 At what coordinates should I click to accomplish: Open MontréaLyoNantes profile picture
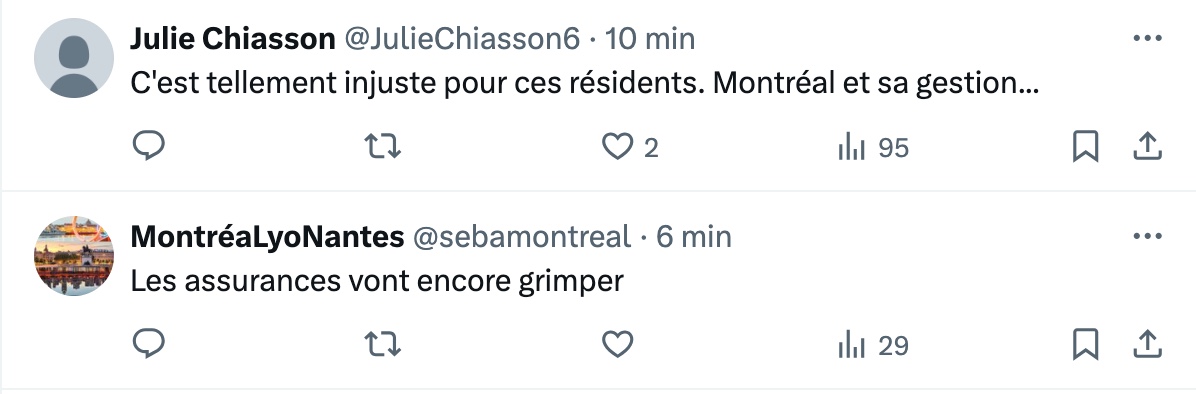[x=74, y=256]
